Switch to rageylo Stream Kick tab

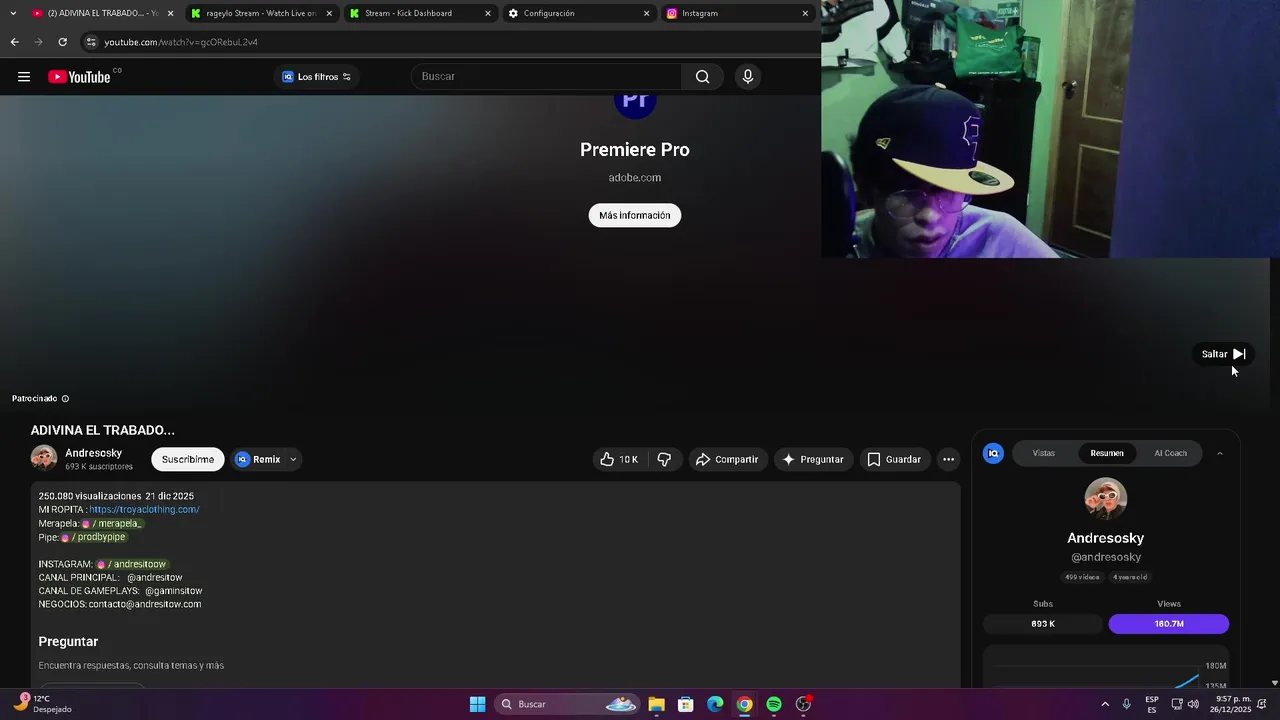pos(261,13)
